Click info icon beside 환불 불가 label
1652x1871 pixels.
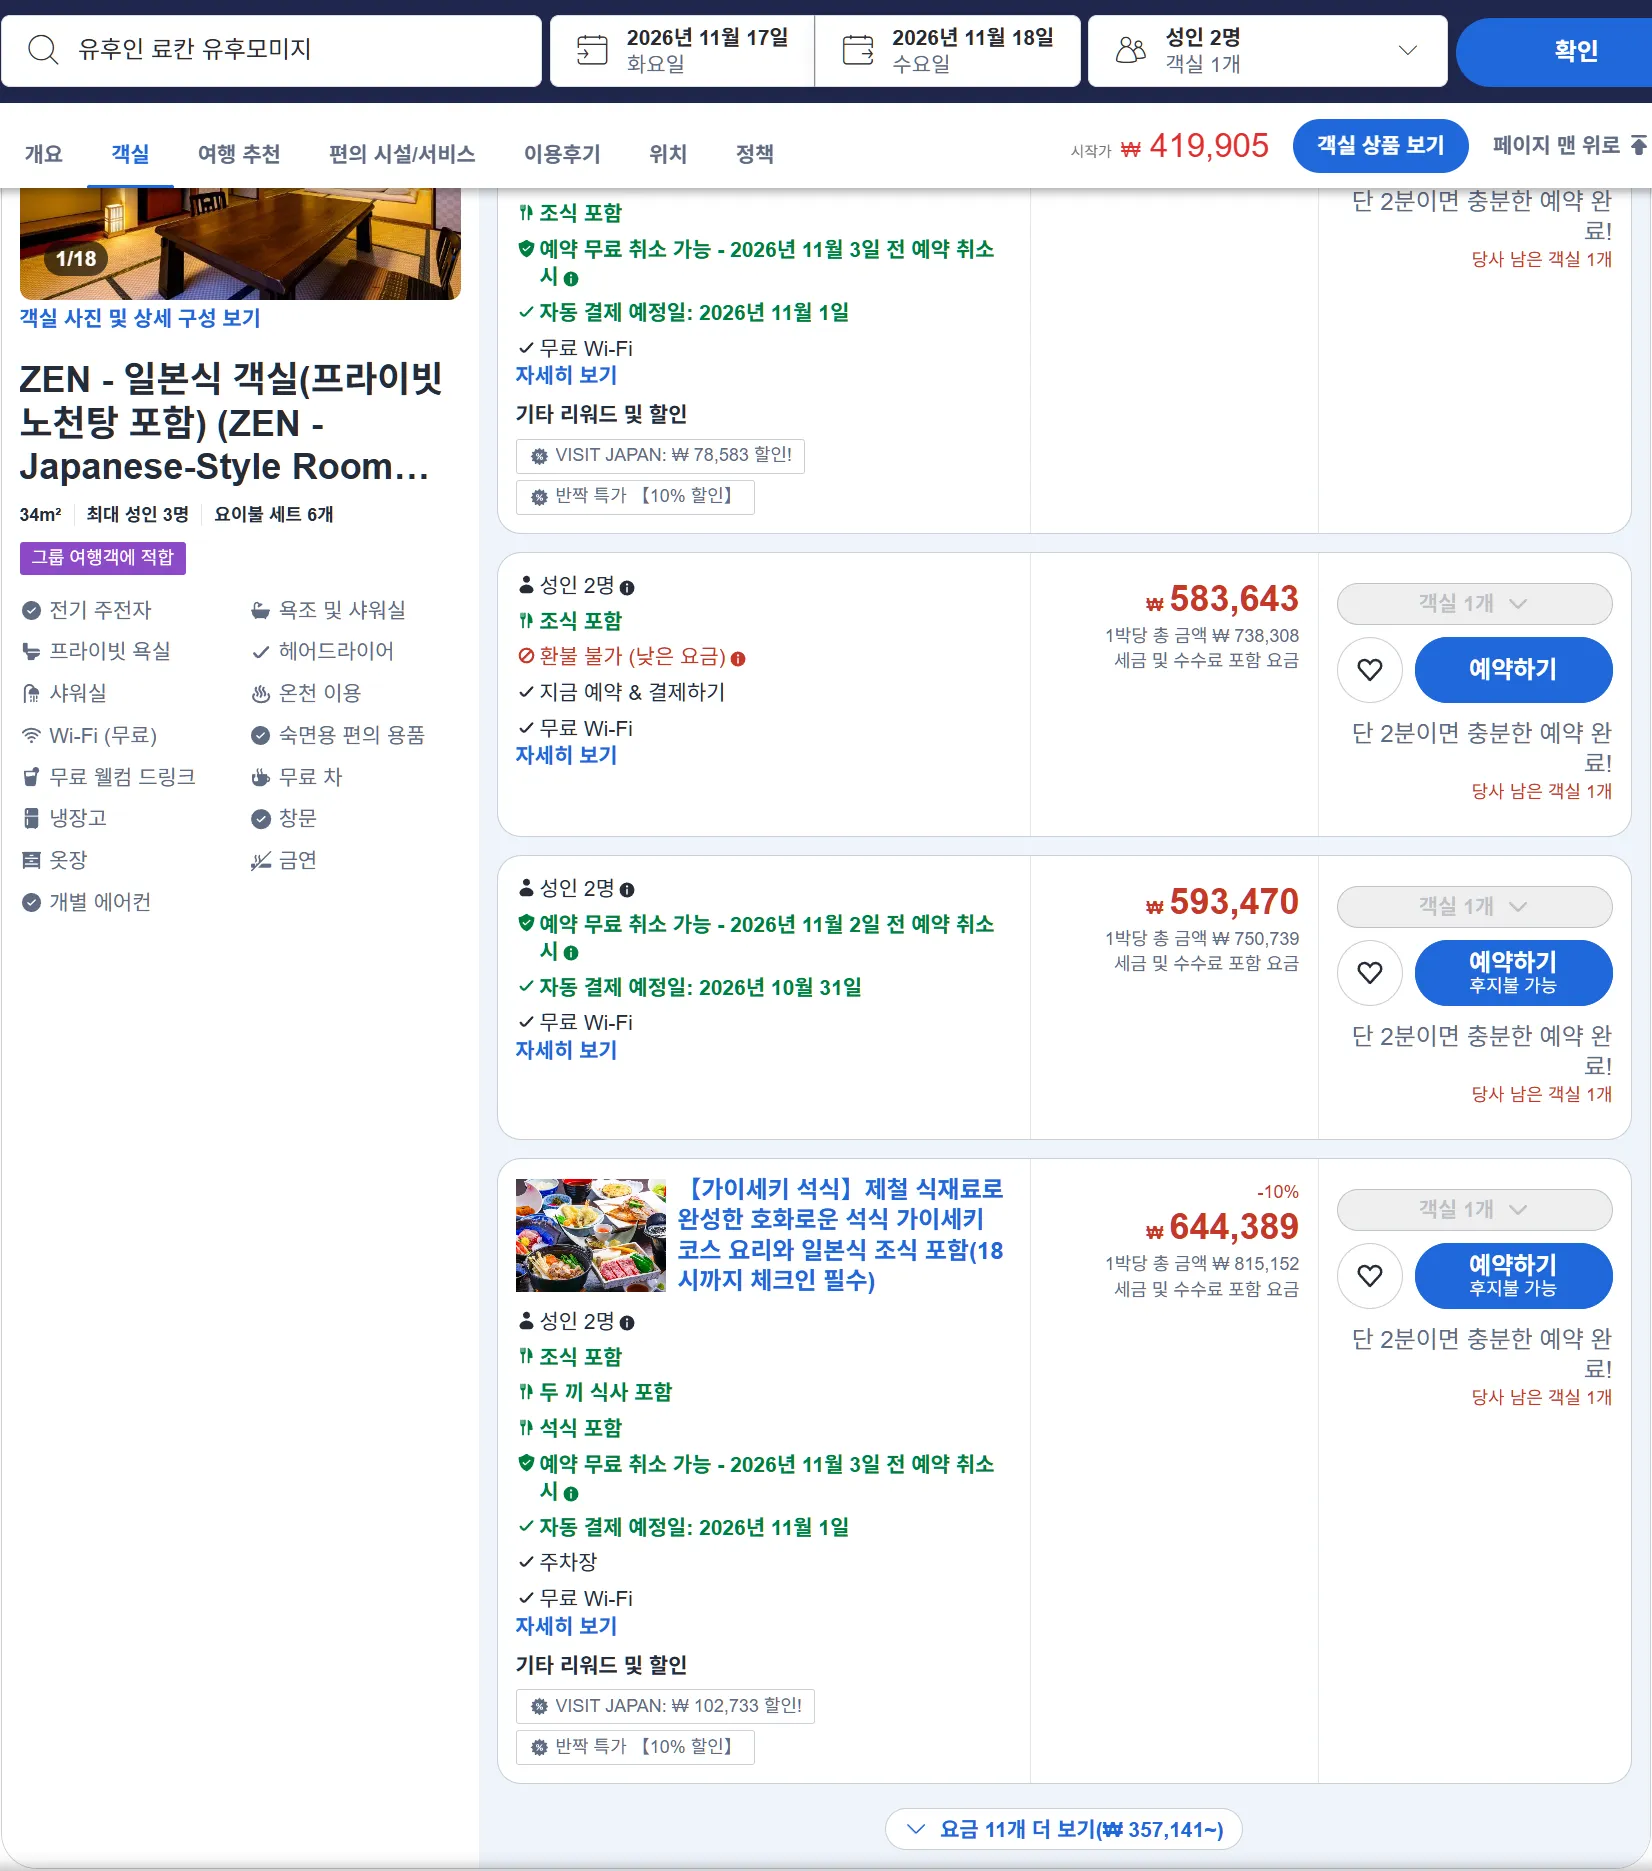[x=738, y=659]
